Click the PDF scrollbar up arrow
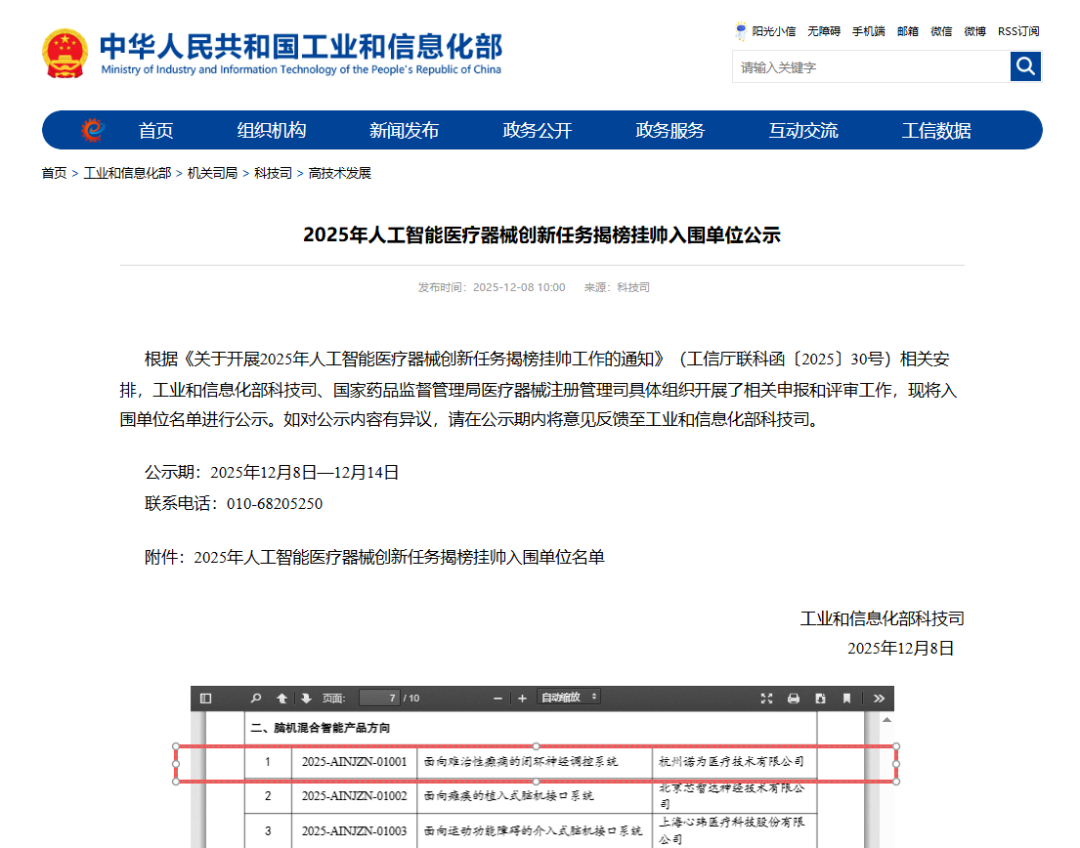The image size is (1080, 848). click(886, 720)
